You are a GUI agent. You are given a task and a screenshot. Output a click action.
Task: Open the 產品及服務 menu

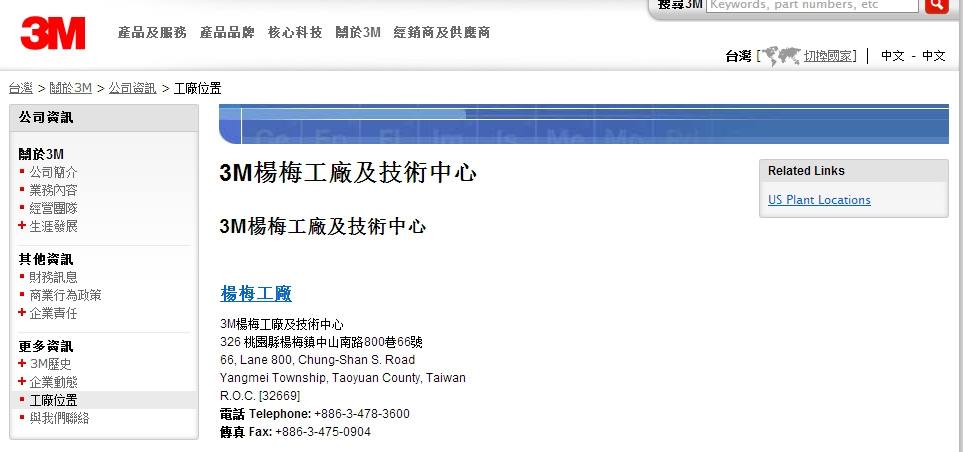tap(152, 33)
